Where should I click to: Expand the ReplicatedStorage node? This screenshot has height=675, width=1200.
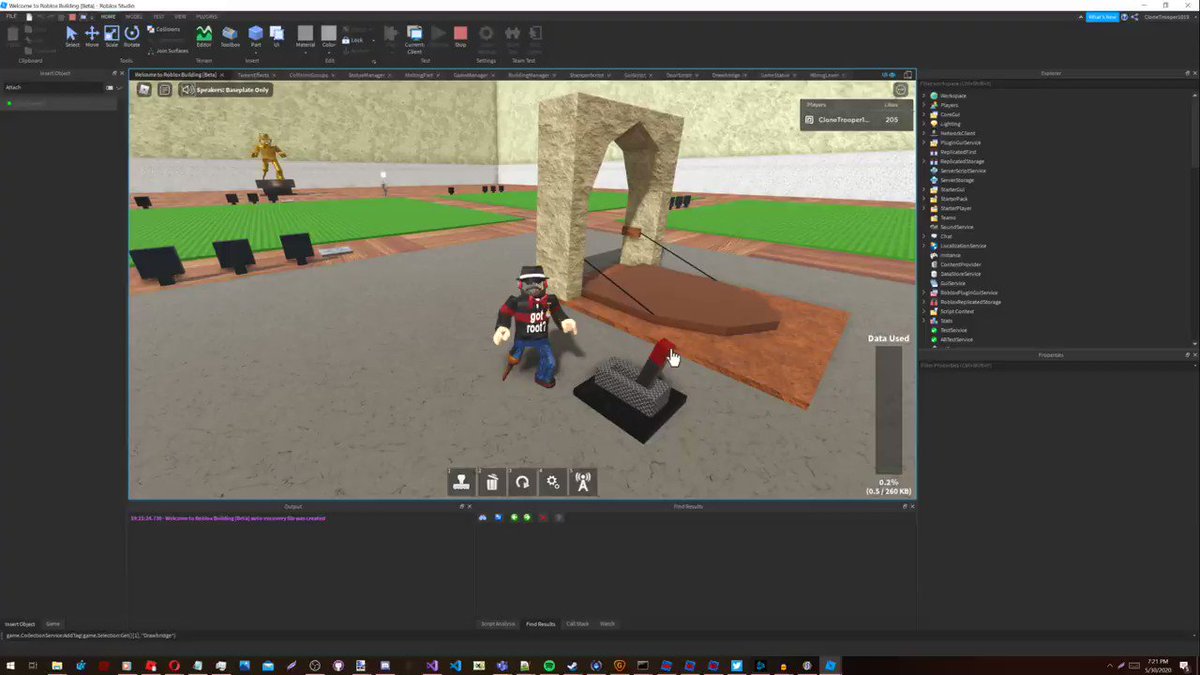(924, 161)
